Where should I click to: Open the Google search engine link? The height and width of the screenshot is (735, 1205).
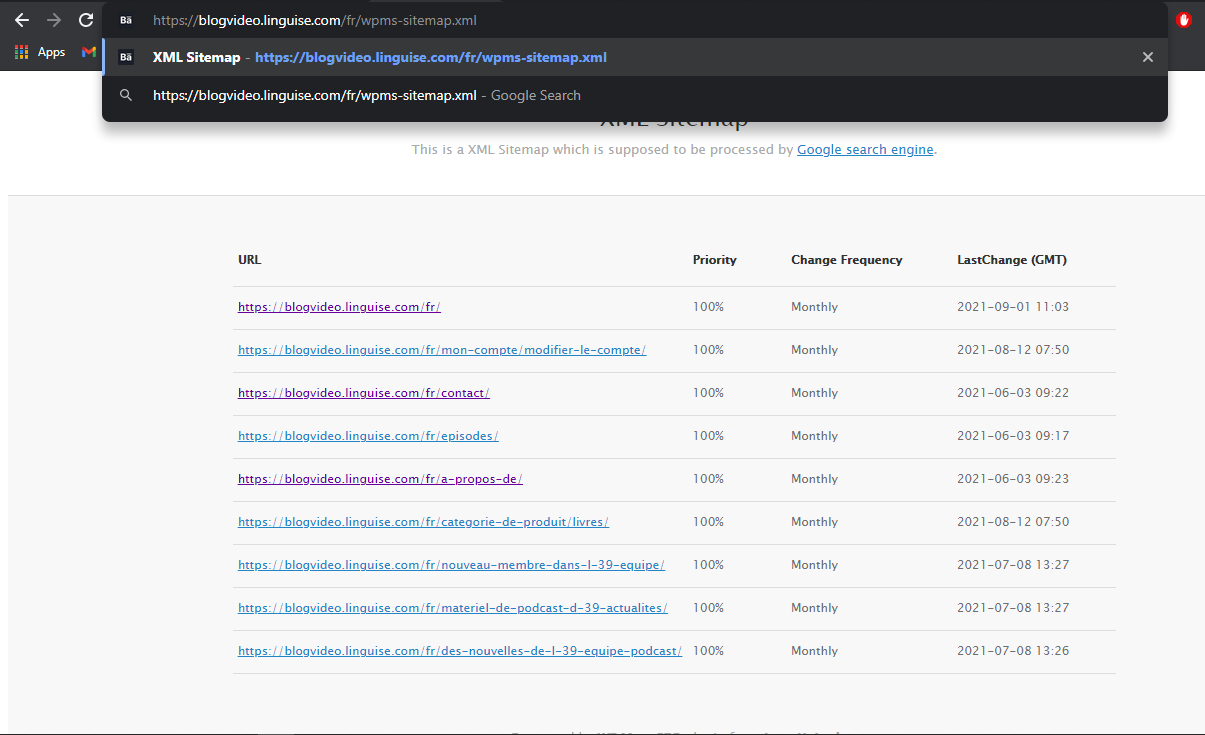pyautogui.click(x=865, y=150)
